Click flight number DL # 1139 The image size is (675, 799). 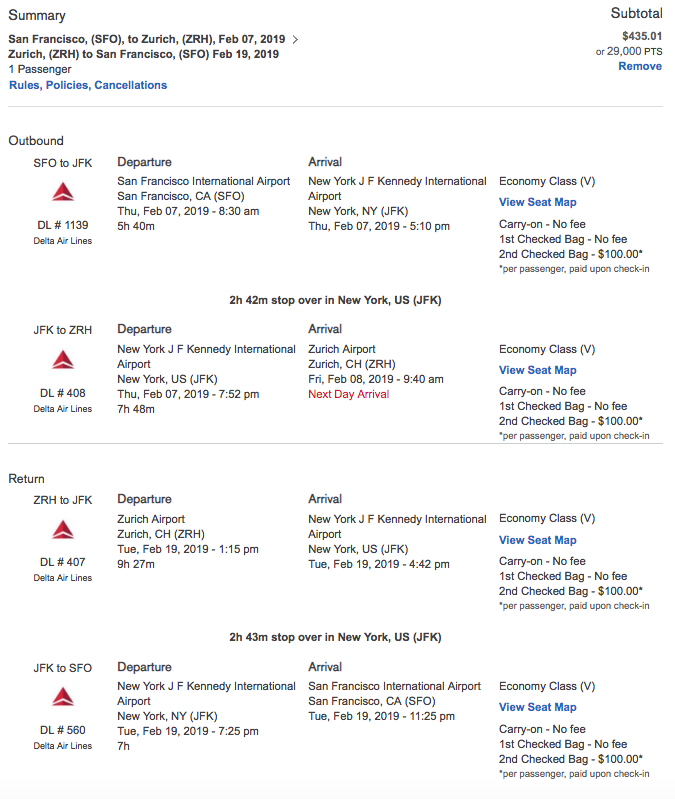[x=63, y=226]
